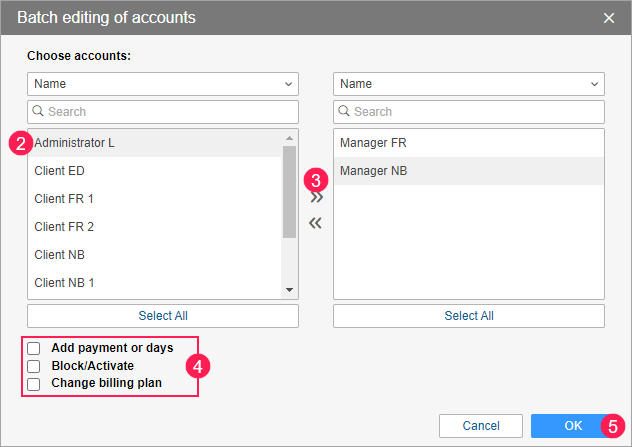
Task: Check the Change billing plan option
Action: [x=34, y=383]
